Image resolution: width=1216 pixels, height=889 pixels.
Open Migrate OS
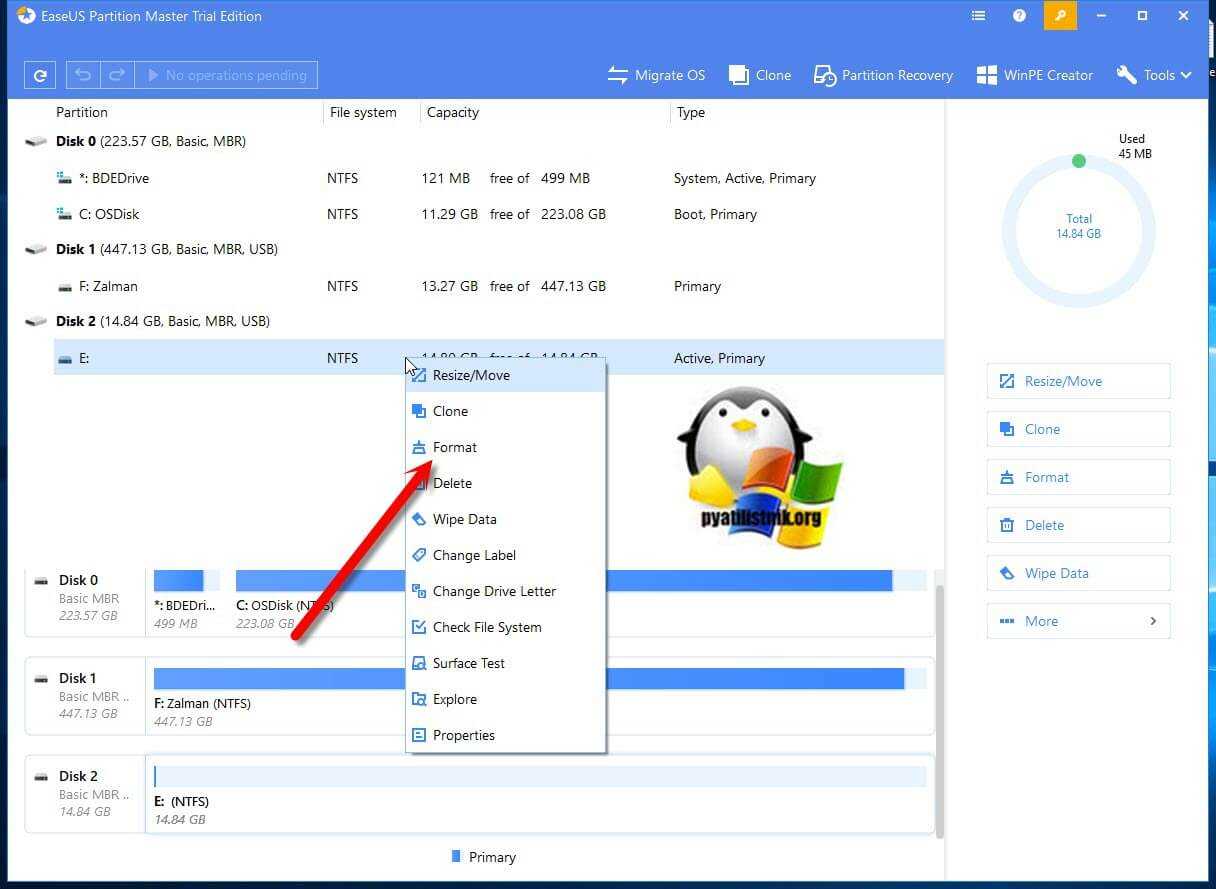coord(656,75)
